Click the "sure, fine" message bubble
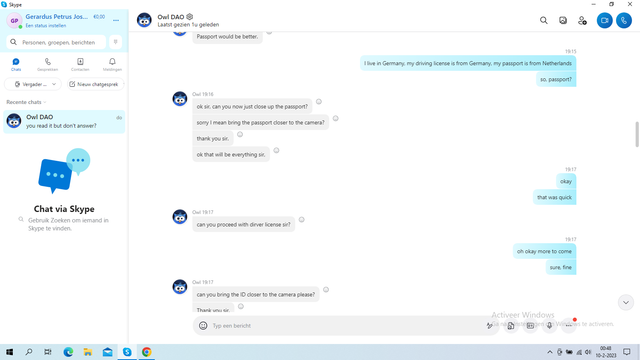The width and height of the screenshot is (640, 360). [x=561, y=267]
